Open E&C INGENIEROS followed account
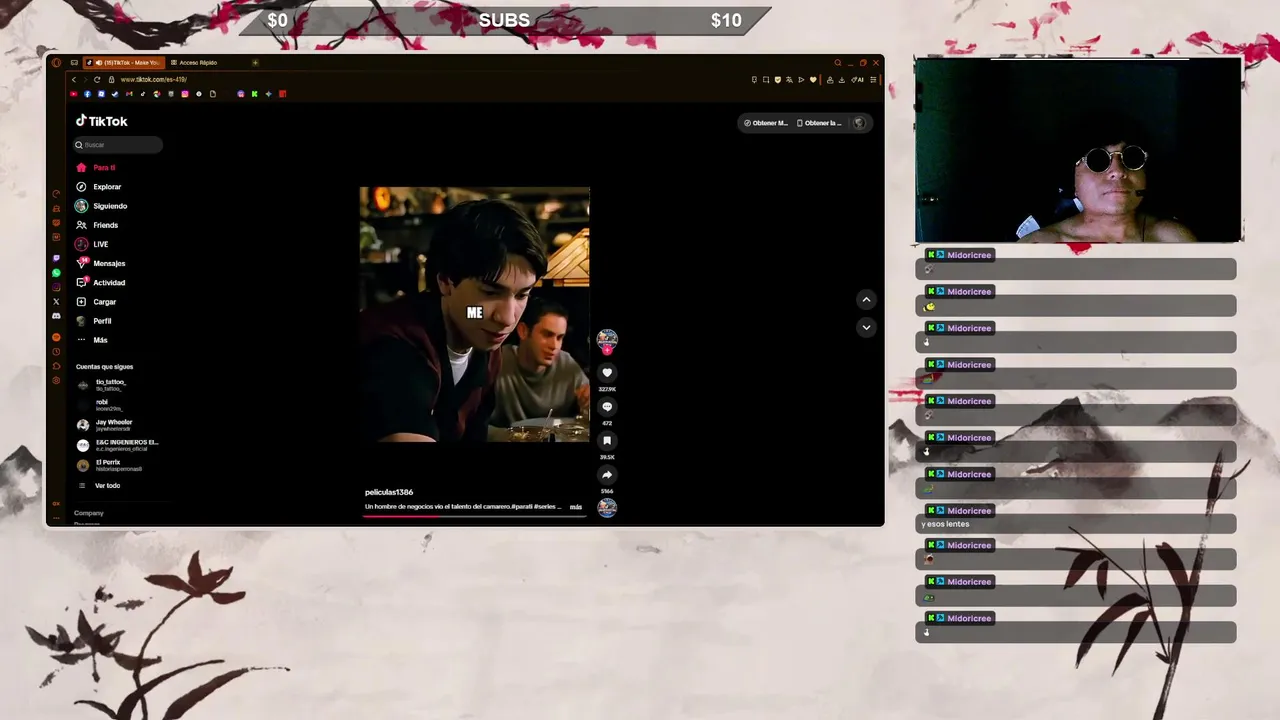 click(x=117, y=445)
